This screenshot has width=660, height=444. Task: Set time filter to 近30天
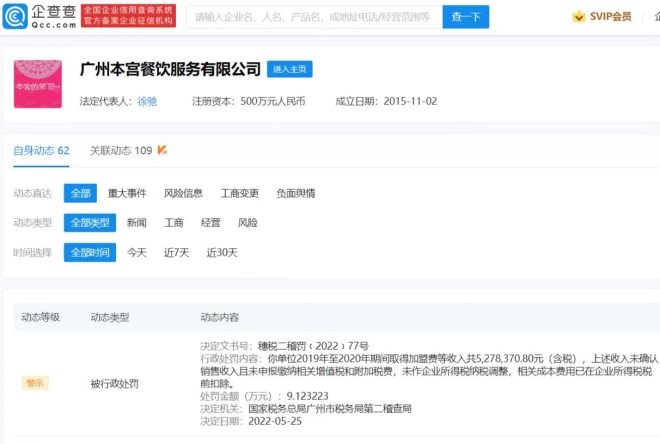[222, 253]
